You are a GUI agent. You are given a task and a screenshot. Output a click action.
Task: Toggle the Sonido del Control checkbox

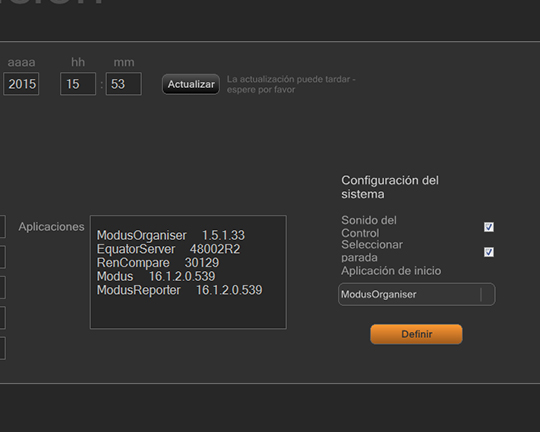pyautogui.click(x=489, y=227)
